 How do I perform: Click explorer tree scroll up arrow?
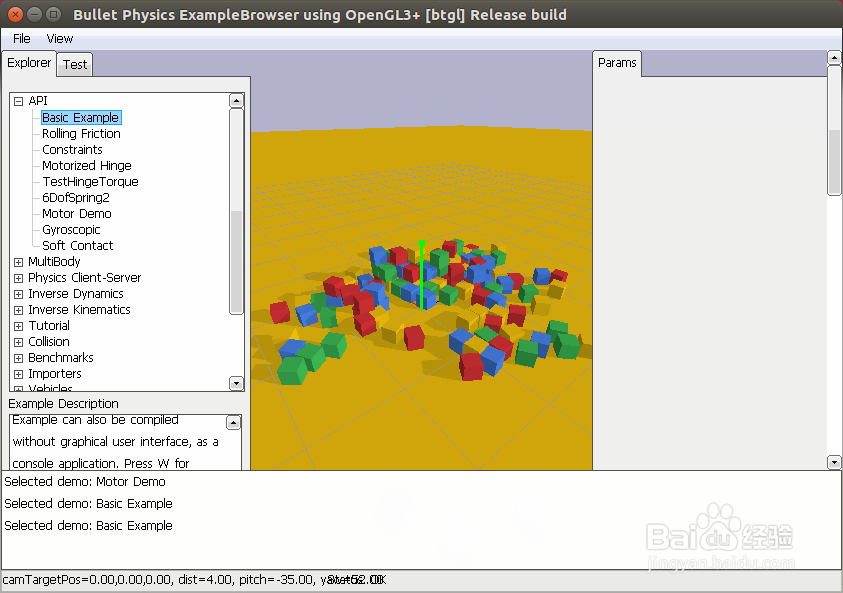coord(237,101)
